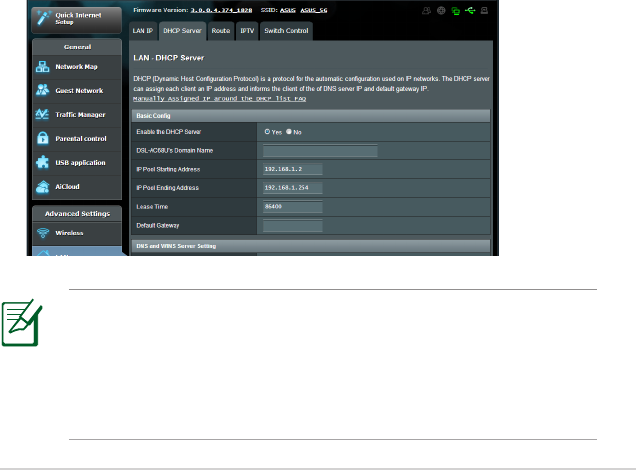Viewport: 636px width, 470px height.
Task: Open the Route tab
Action: 221,31
